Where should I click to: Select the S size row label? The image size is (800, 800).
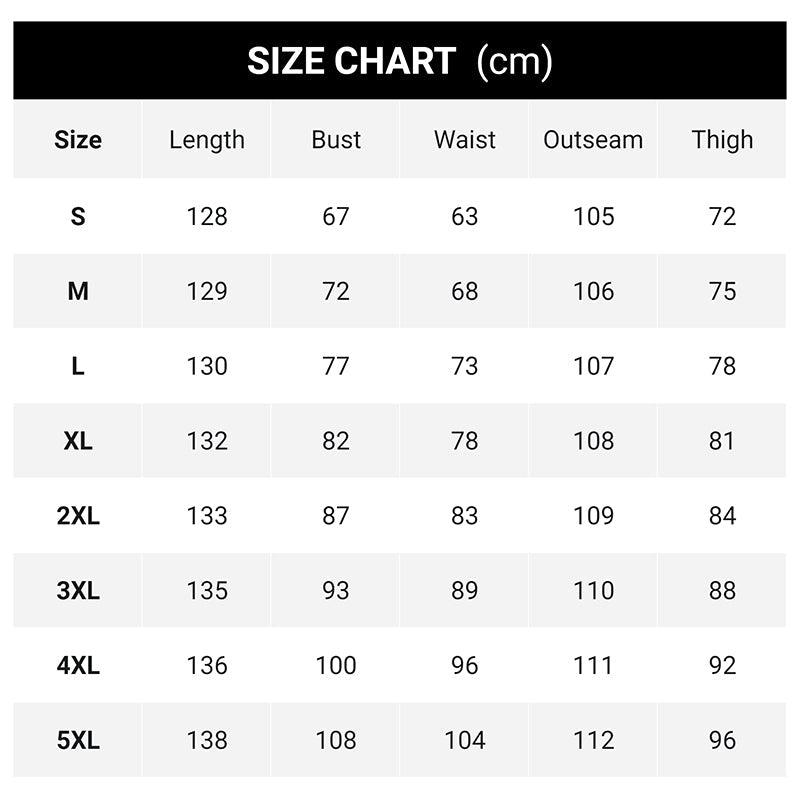78,216
